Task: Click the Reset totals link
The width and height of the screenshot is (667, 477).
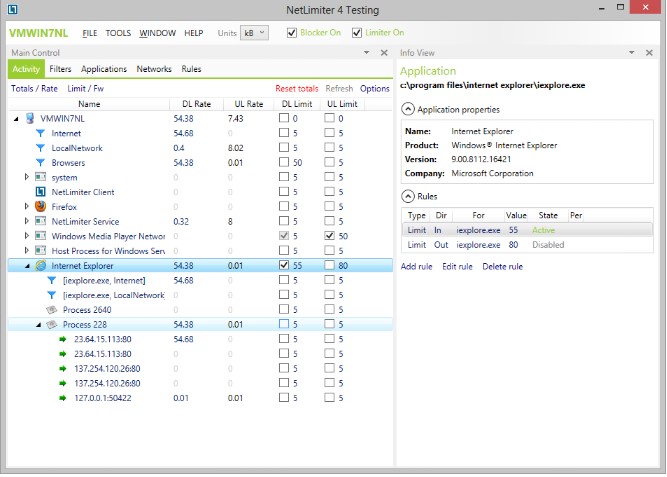Action: (296, 88)
